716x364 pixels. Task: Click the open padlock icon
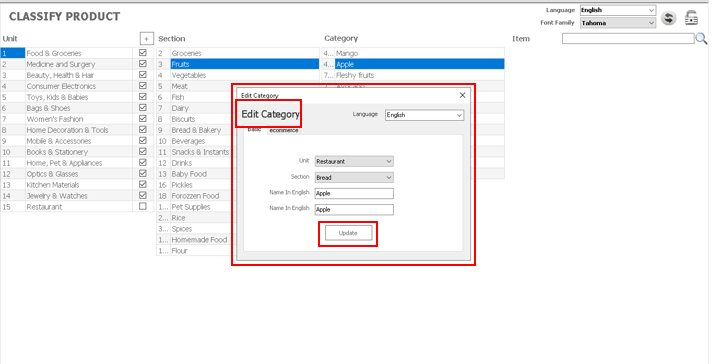pyautogui.click(x=691, y=18)
